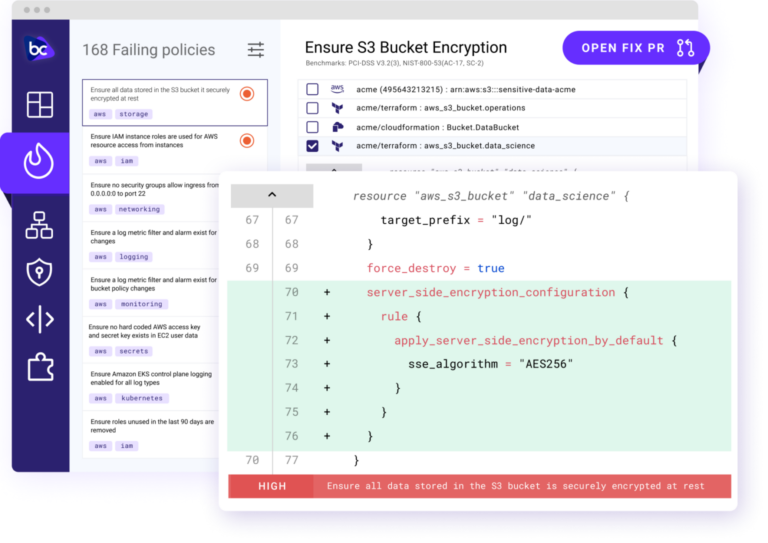Open the log metric filter logging policy

151,245
